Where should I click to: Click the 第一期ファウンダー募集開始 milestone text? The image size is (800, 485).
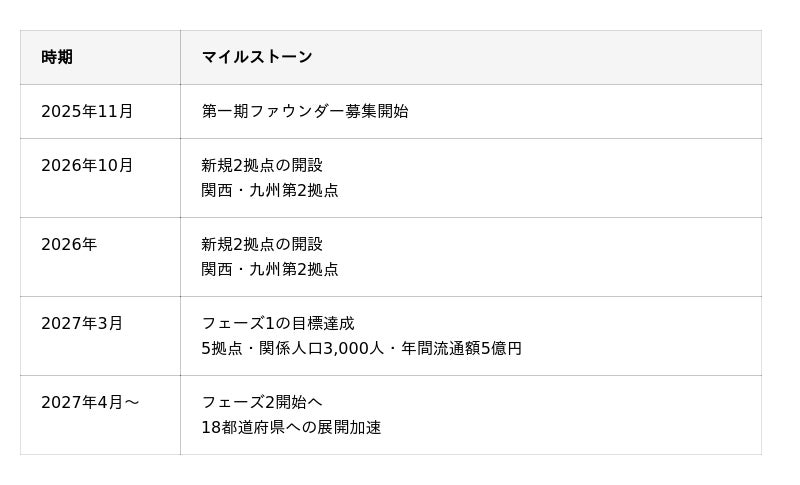305,111
